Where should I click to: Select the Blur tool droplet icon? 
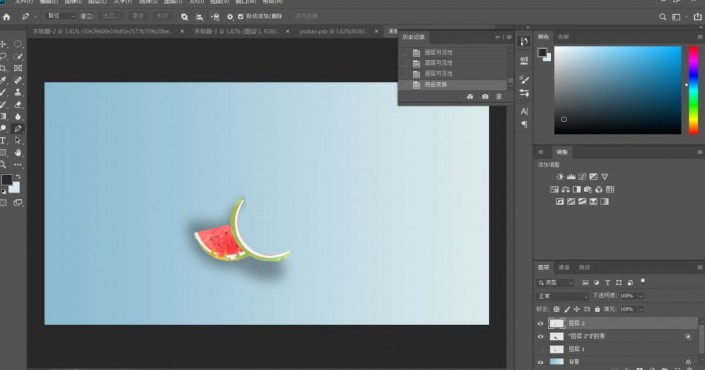click(18, 116)
